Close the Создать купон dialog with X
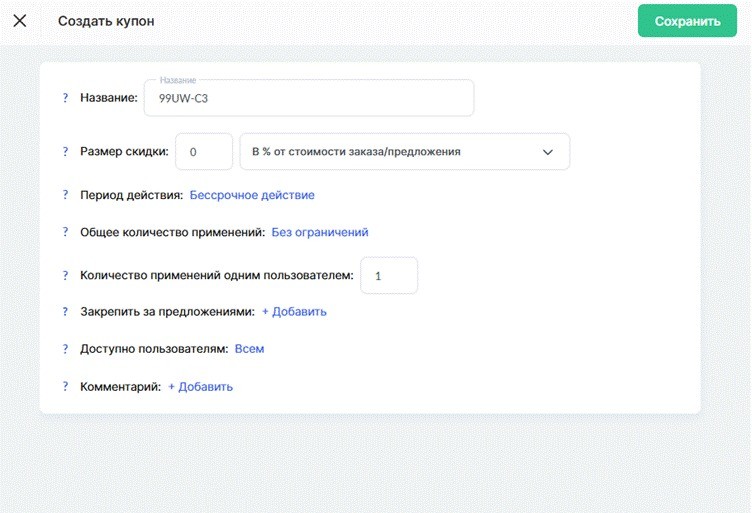This screenshot has width=752, height=513. pos(20,21)
